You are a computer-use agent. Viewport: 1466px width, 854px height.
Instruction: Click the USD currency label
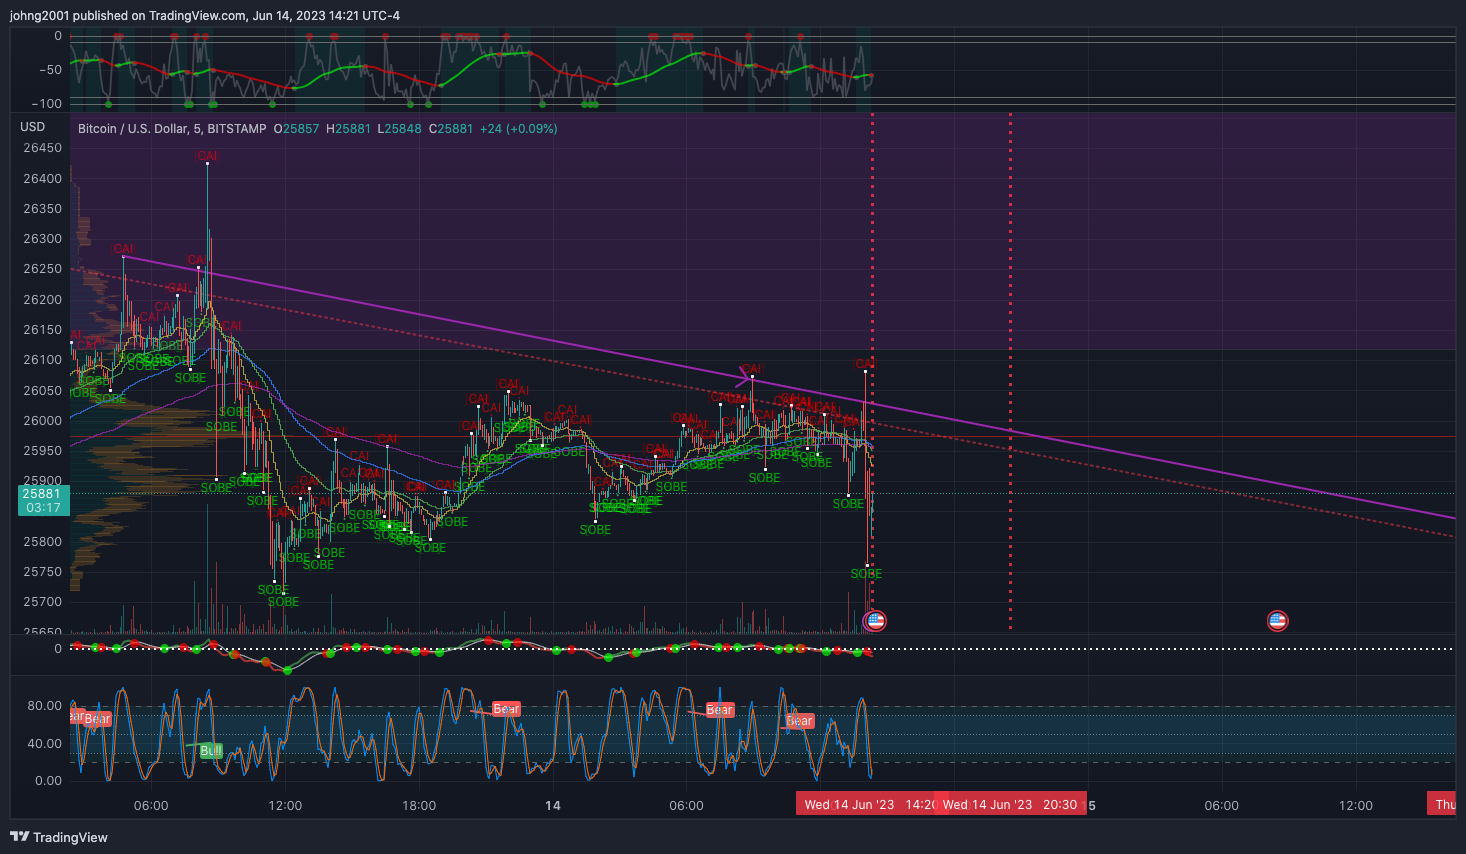point(33,127)
